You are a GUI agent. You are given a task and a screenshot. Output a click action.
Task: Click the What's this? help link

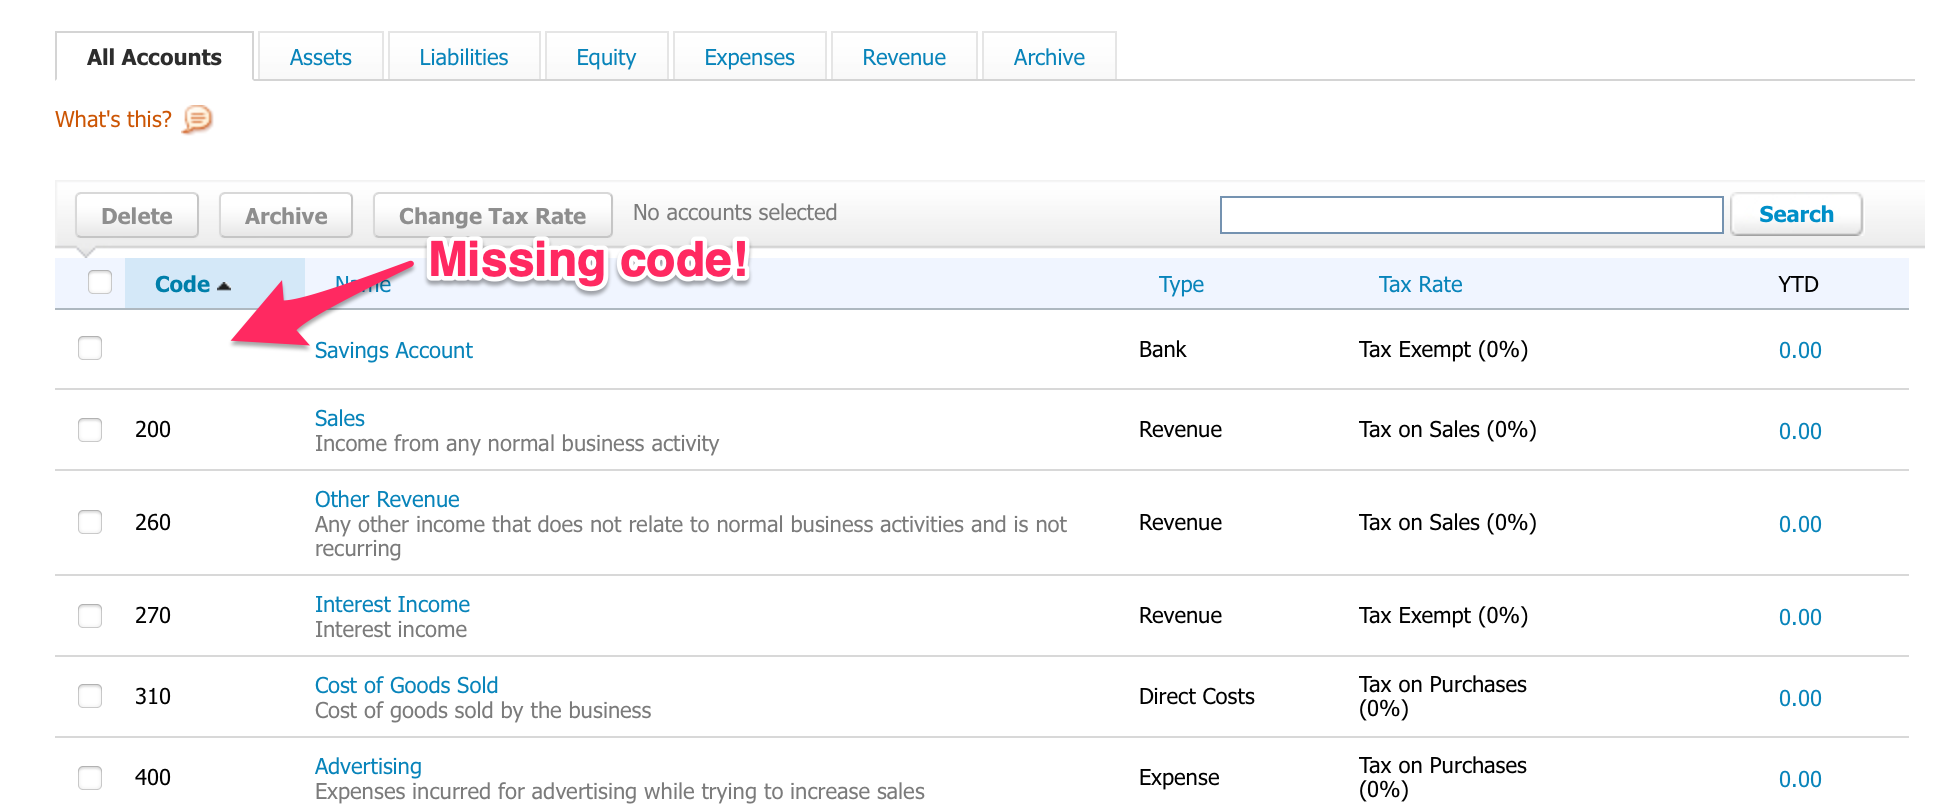[113, 120]
